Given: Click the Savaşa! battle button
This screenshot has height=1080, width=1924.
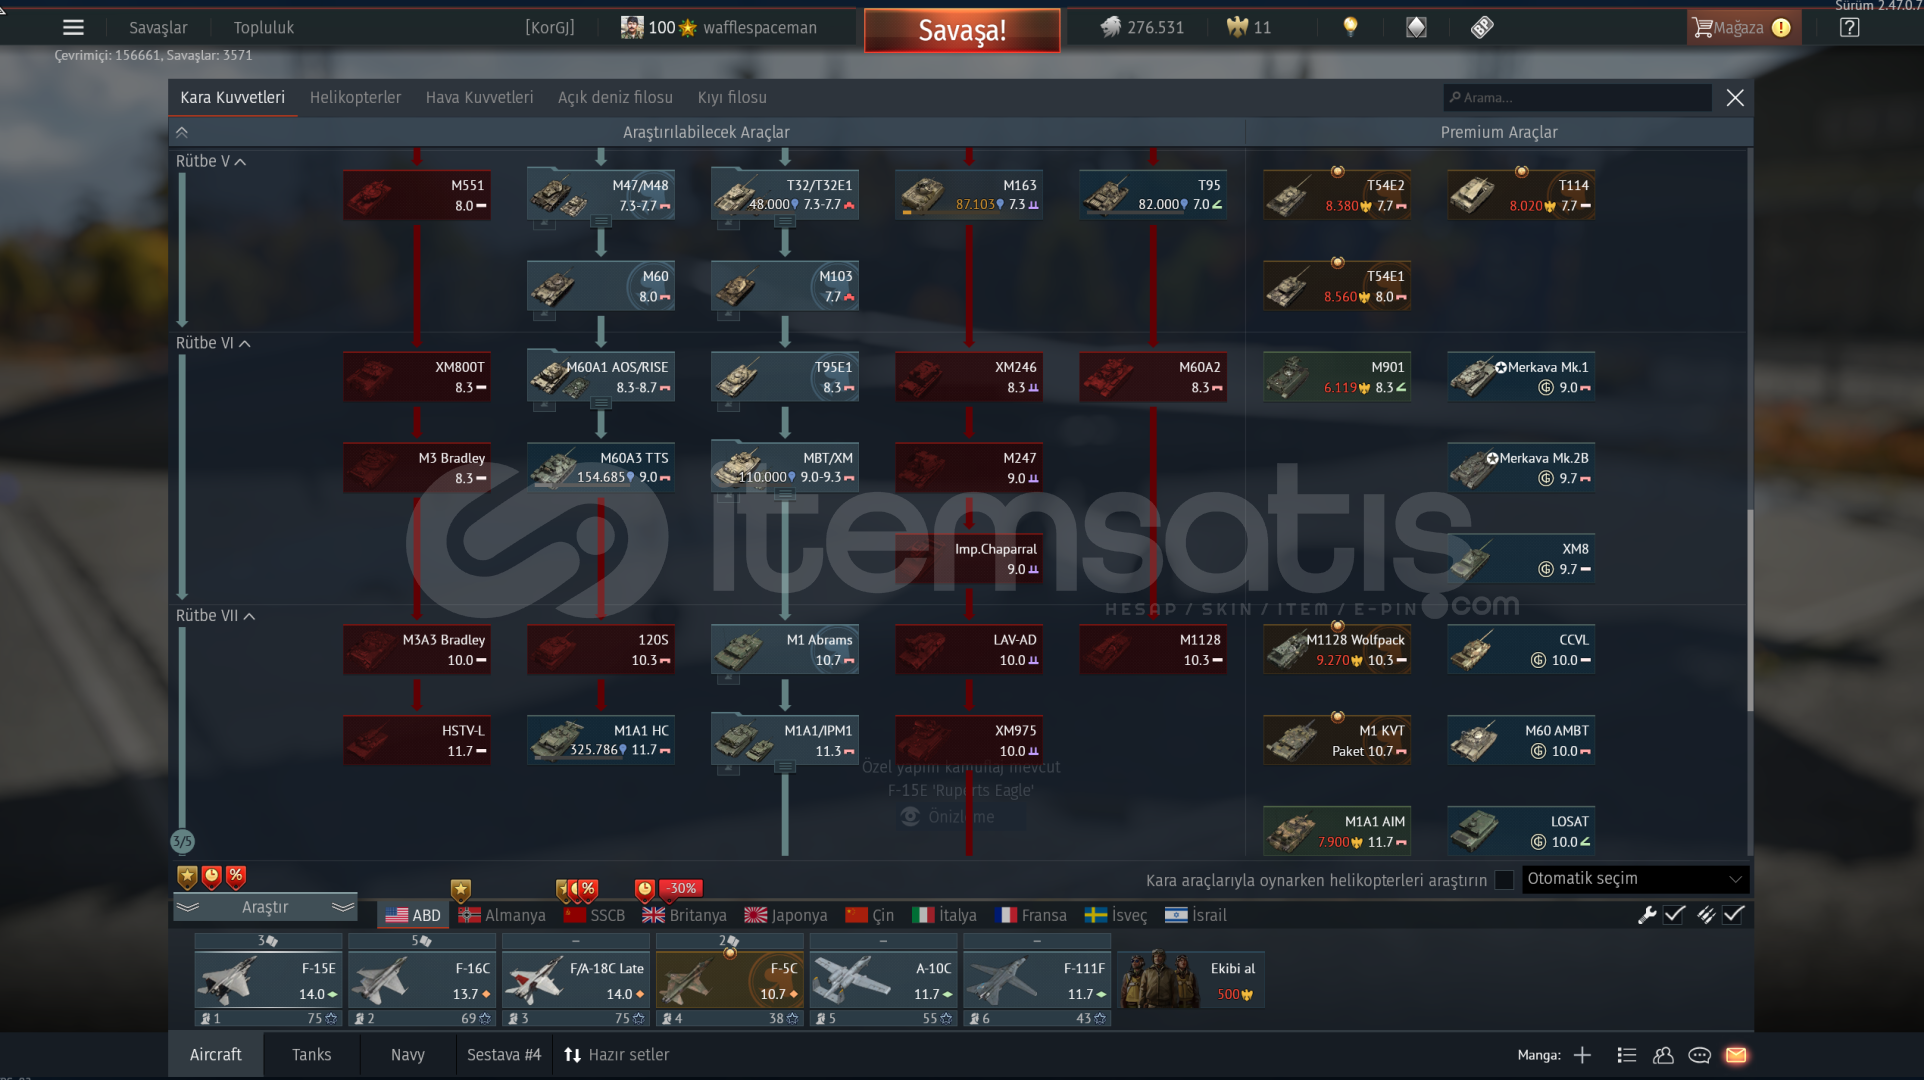Looking at the screenshot, I should 962,30.
